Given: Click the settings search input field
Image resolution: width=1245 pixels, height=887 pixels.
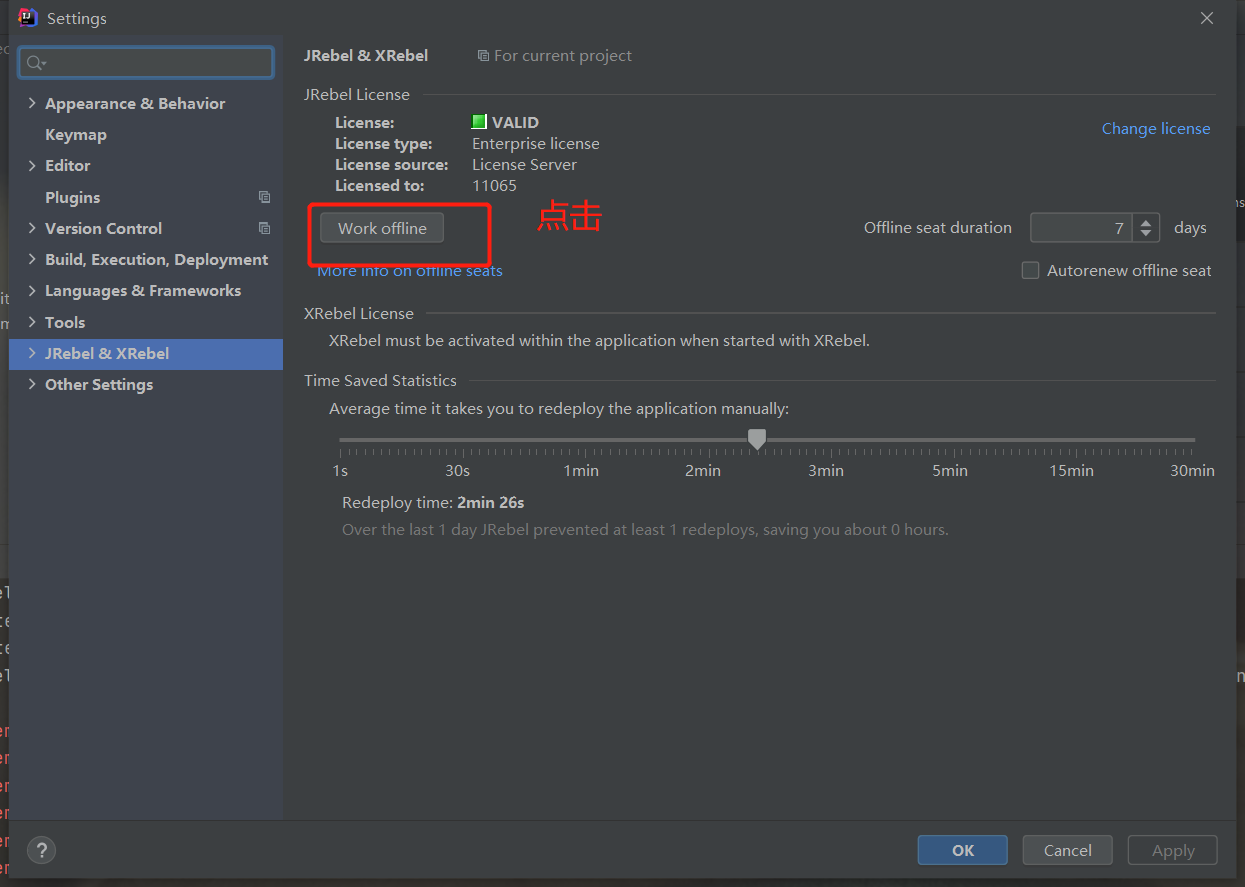Looking at the screenshot, I should 146,63.
